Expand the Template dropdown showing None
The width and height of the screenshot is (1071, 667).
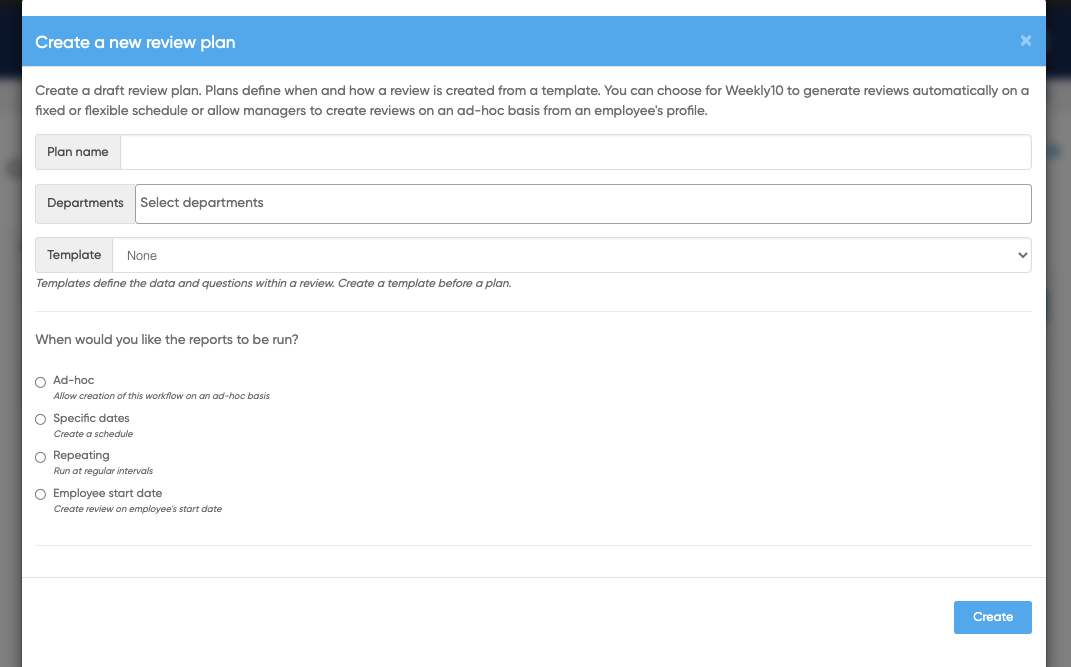pos(572,255)
